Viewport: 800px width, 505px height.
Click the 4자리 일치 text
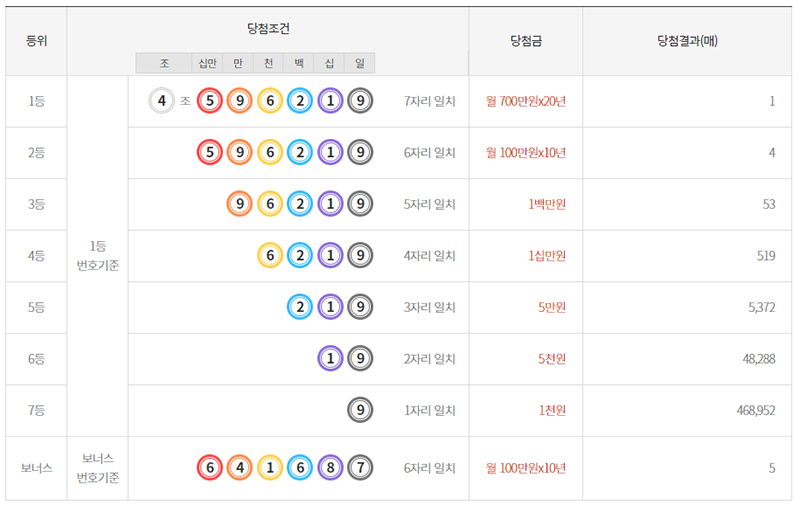430,256
